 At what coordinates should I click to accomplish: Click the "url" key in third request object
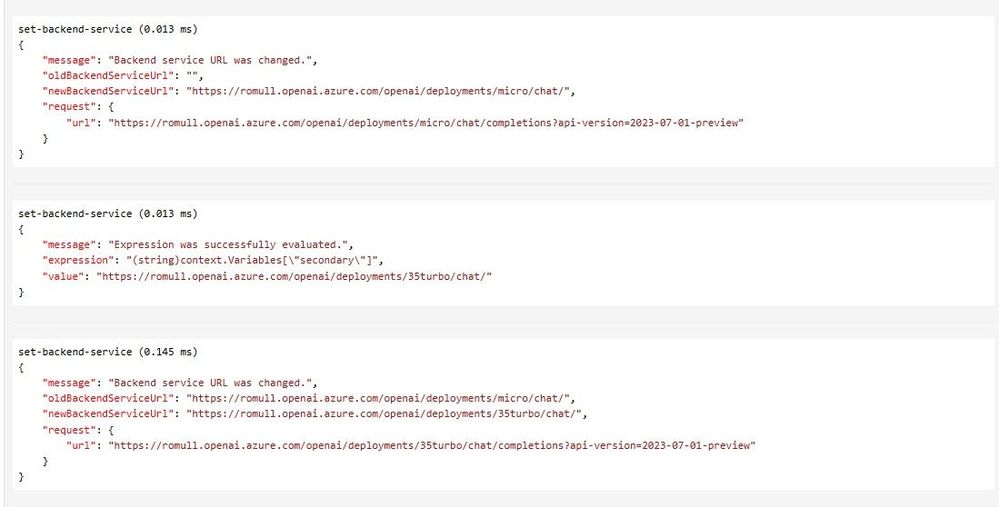pos(80,446)
